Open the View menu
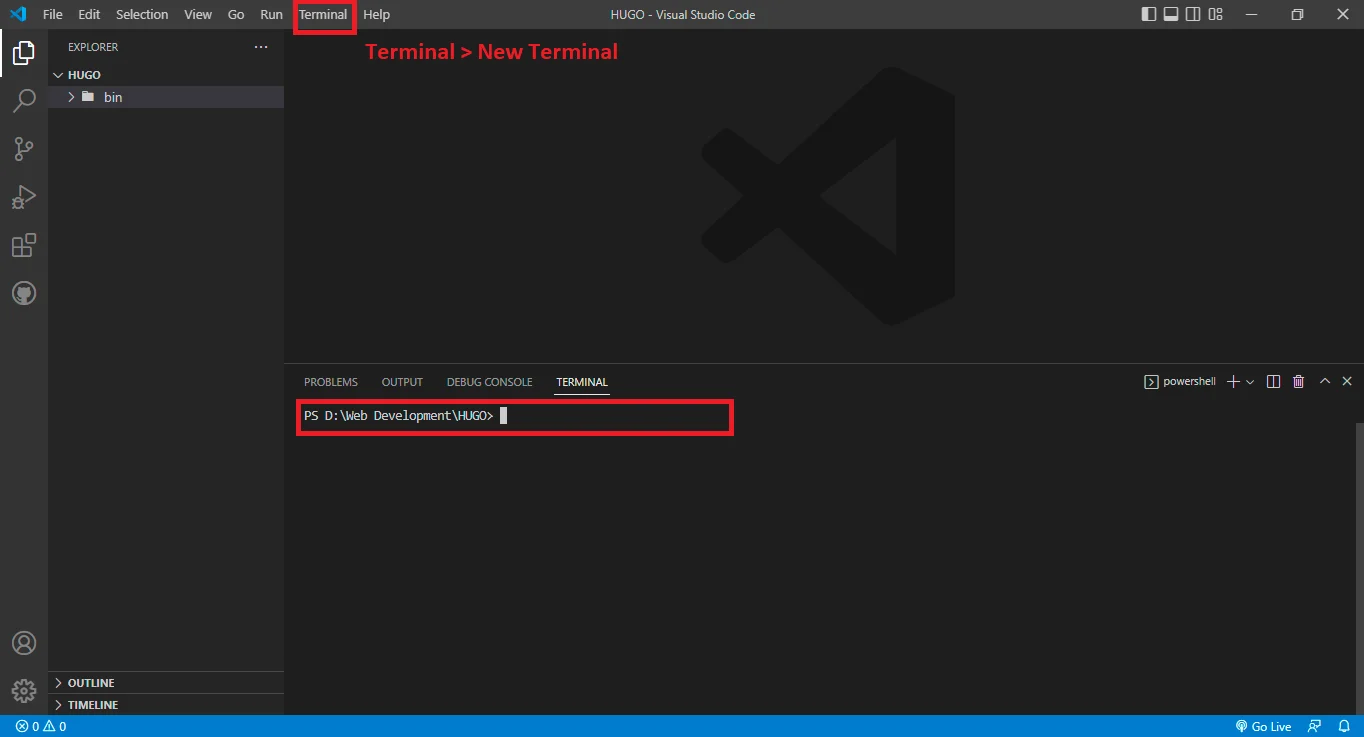The image size is (1364, 737). coord(198,14)
